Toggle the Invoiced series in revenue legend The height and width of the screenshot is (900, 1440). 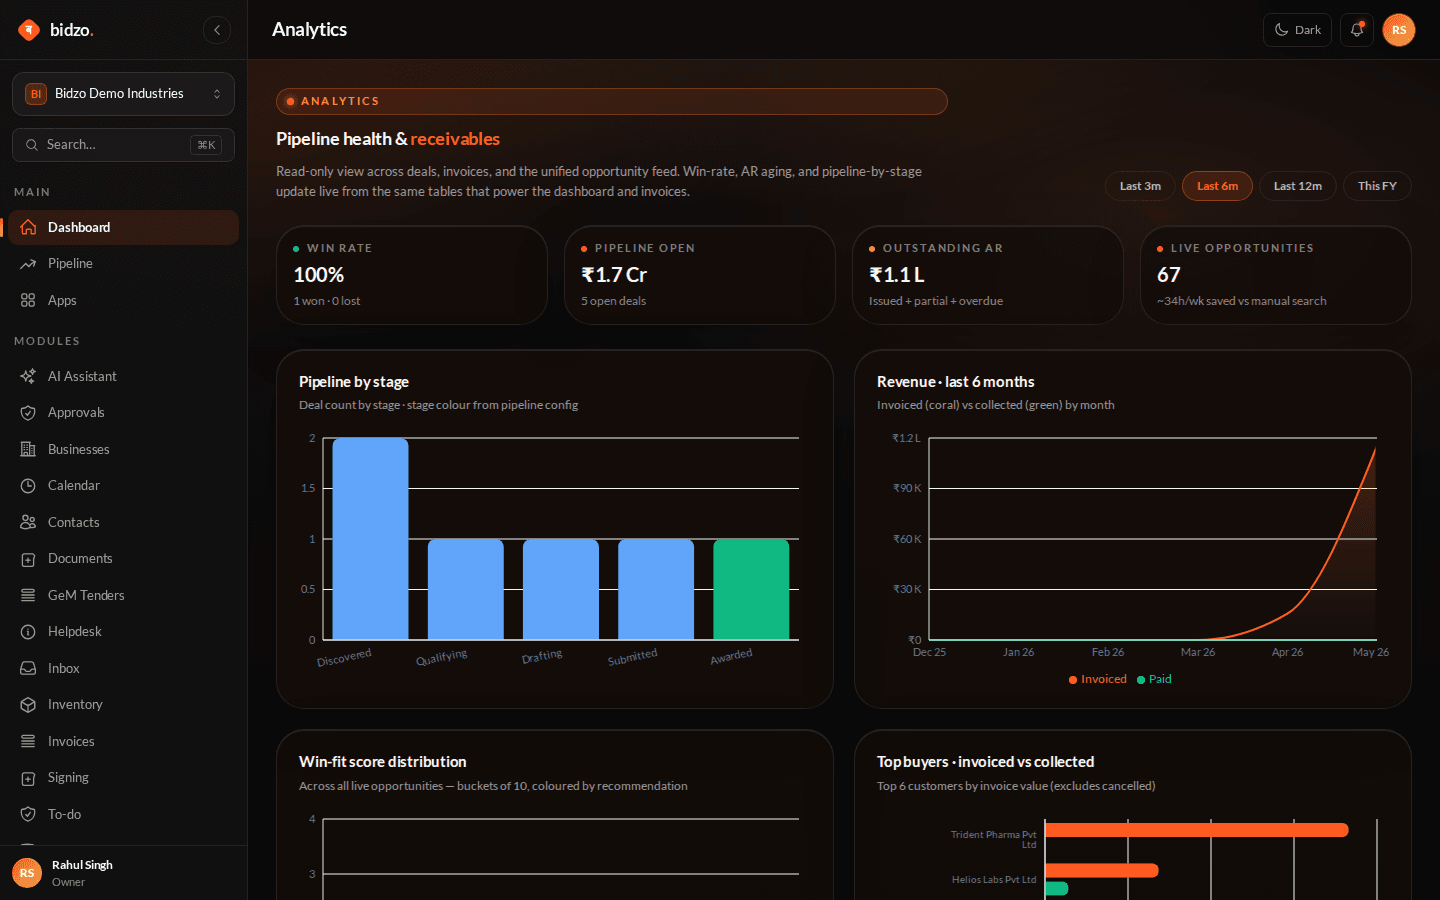click(1098, 679)
